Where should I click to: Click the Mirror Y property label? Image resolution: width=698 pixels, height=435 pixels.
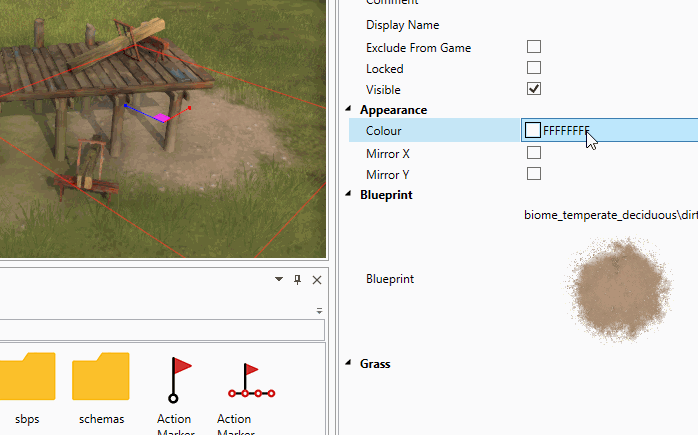click(388, 175)
